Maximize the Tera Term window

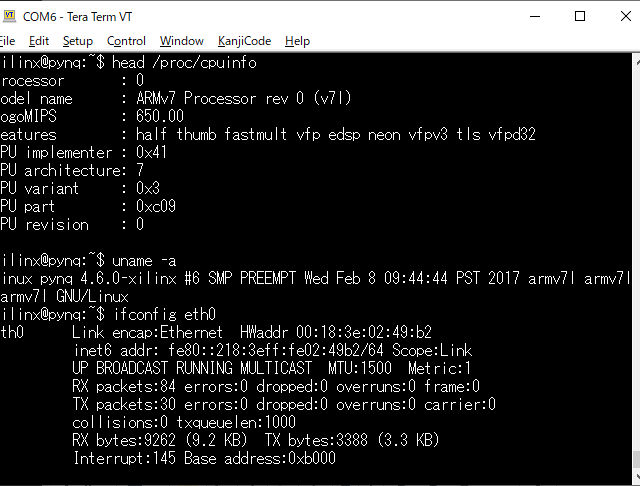(x=580, y=16)
